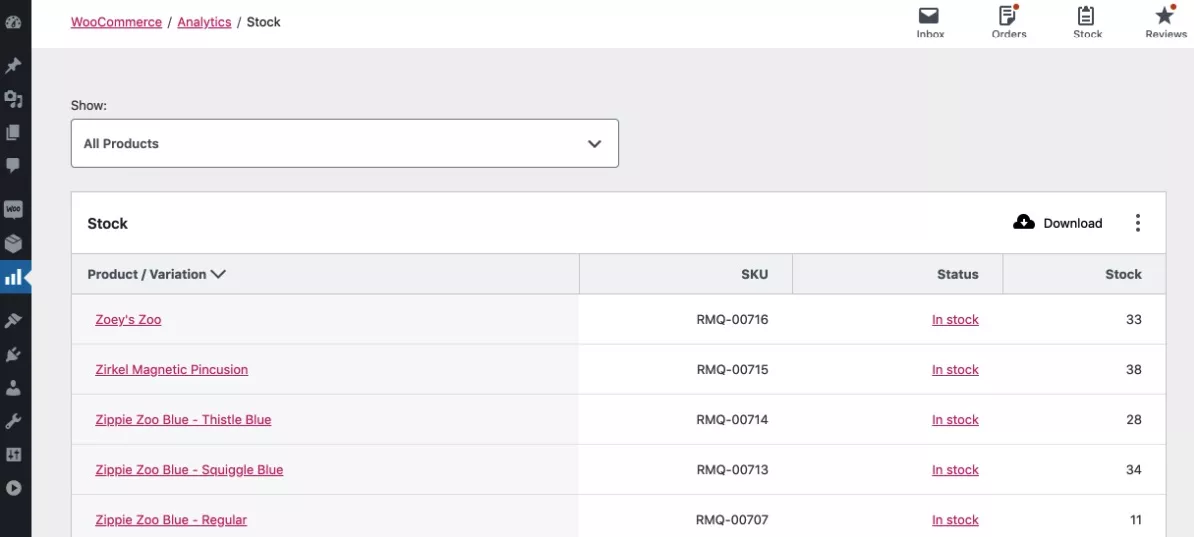
Task: Open Posts via the pushpin icon
Action: point(13,66)
